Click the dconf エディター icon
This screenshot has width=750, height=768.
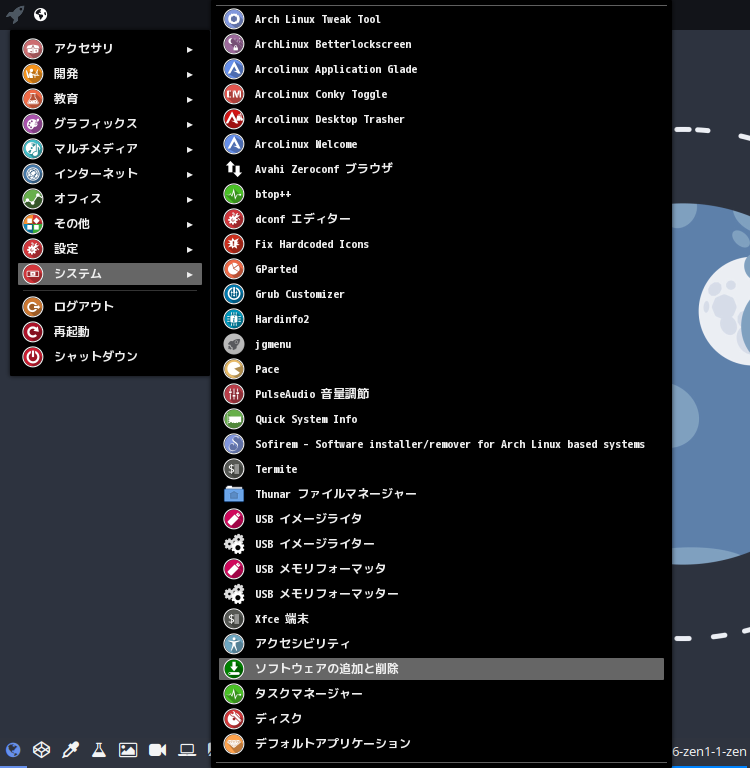[234, 219]
